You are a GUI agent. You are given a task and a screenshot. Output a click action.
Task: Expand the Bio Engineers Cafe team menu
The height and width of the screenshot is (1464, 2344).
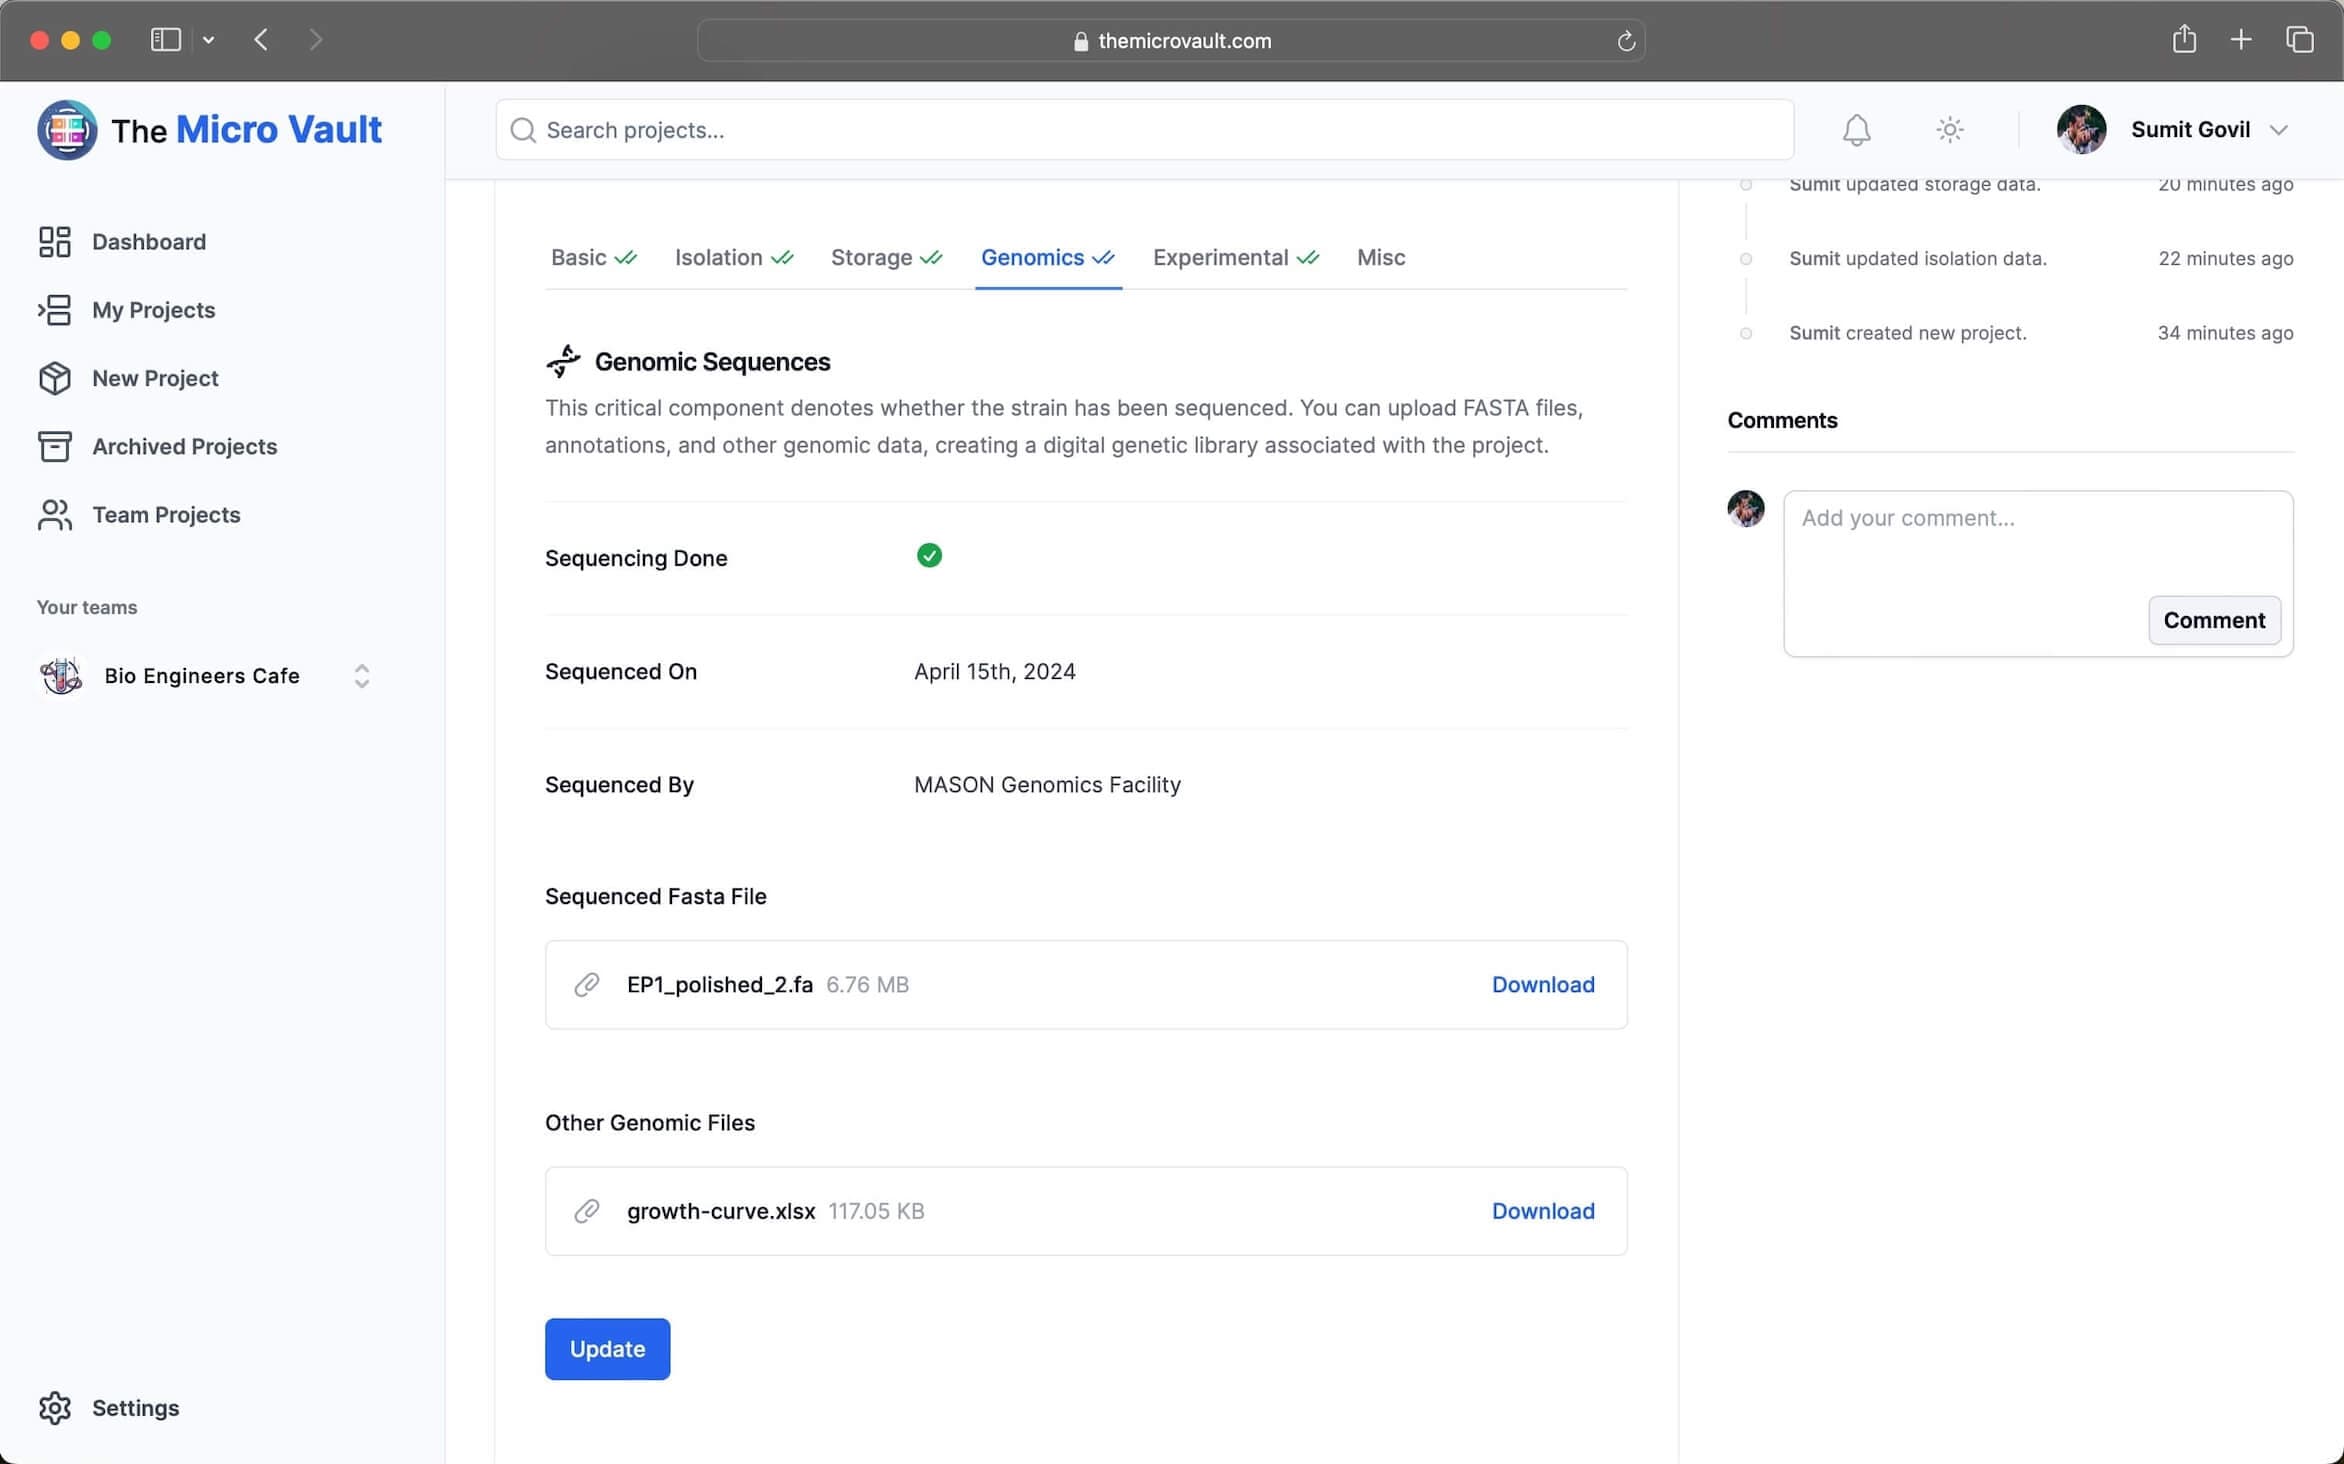361,675
